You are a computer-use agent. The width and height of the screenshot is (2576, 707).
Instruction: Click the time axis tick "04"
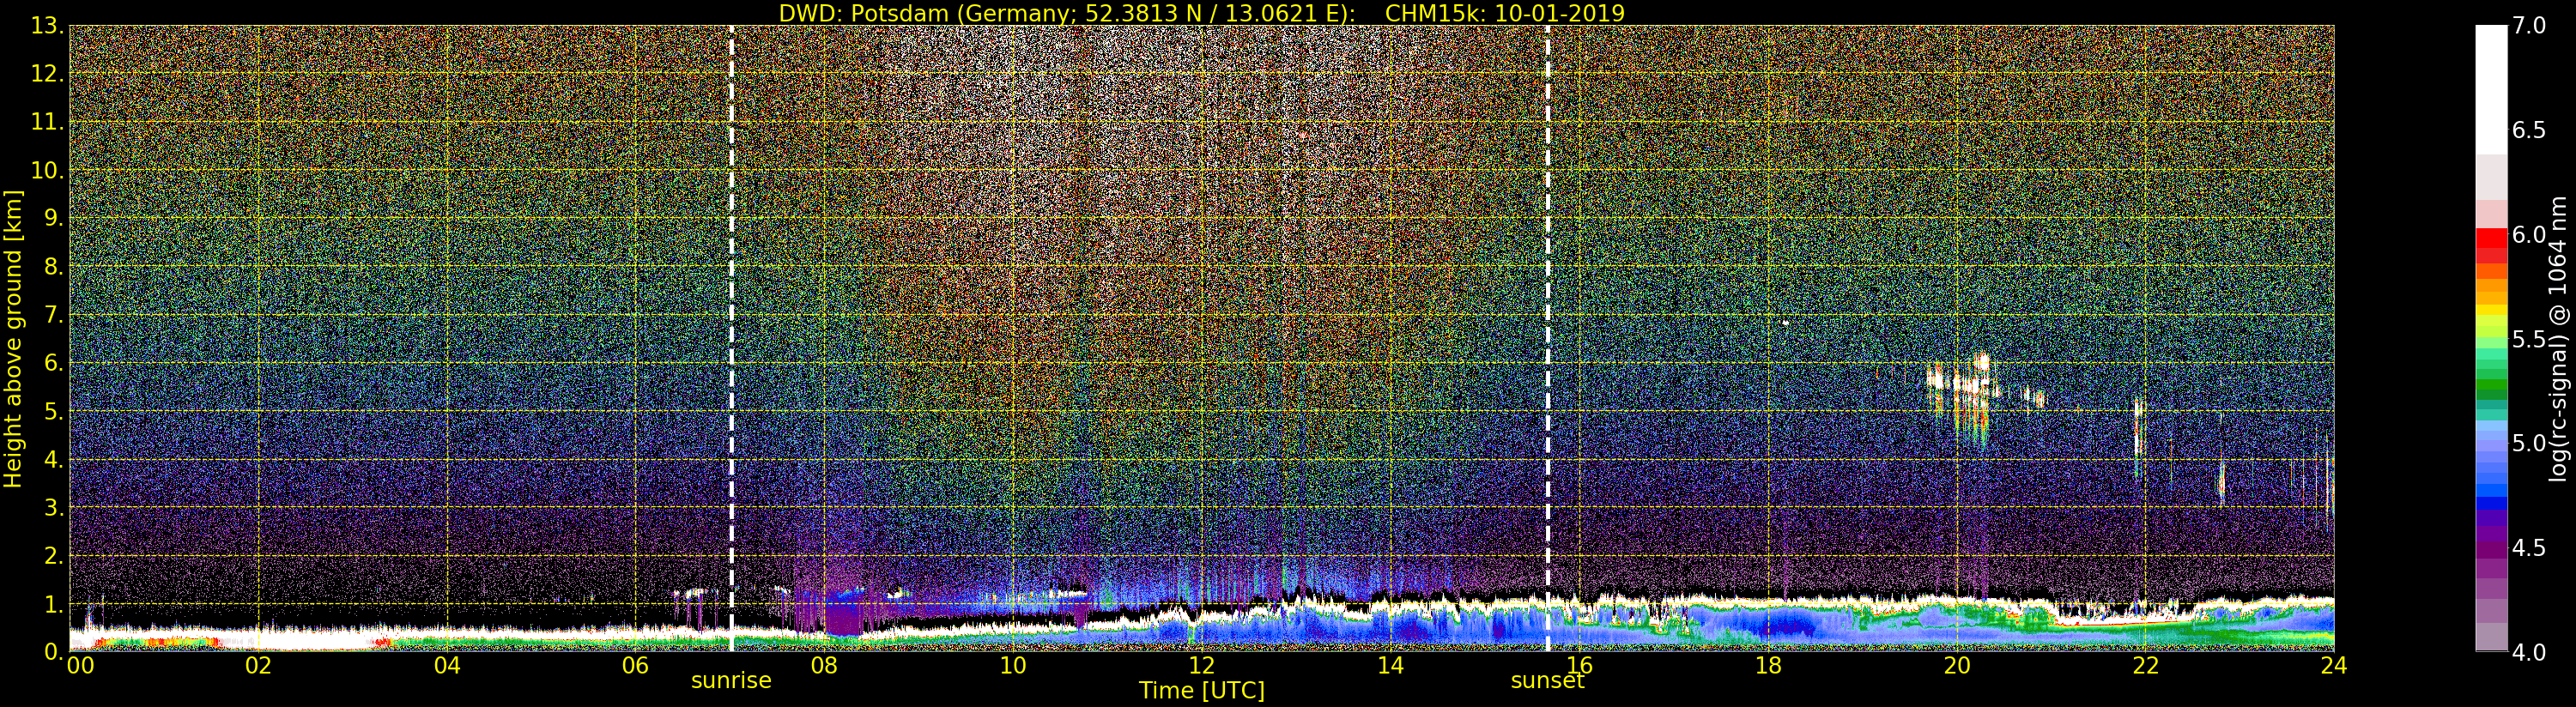447,665
